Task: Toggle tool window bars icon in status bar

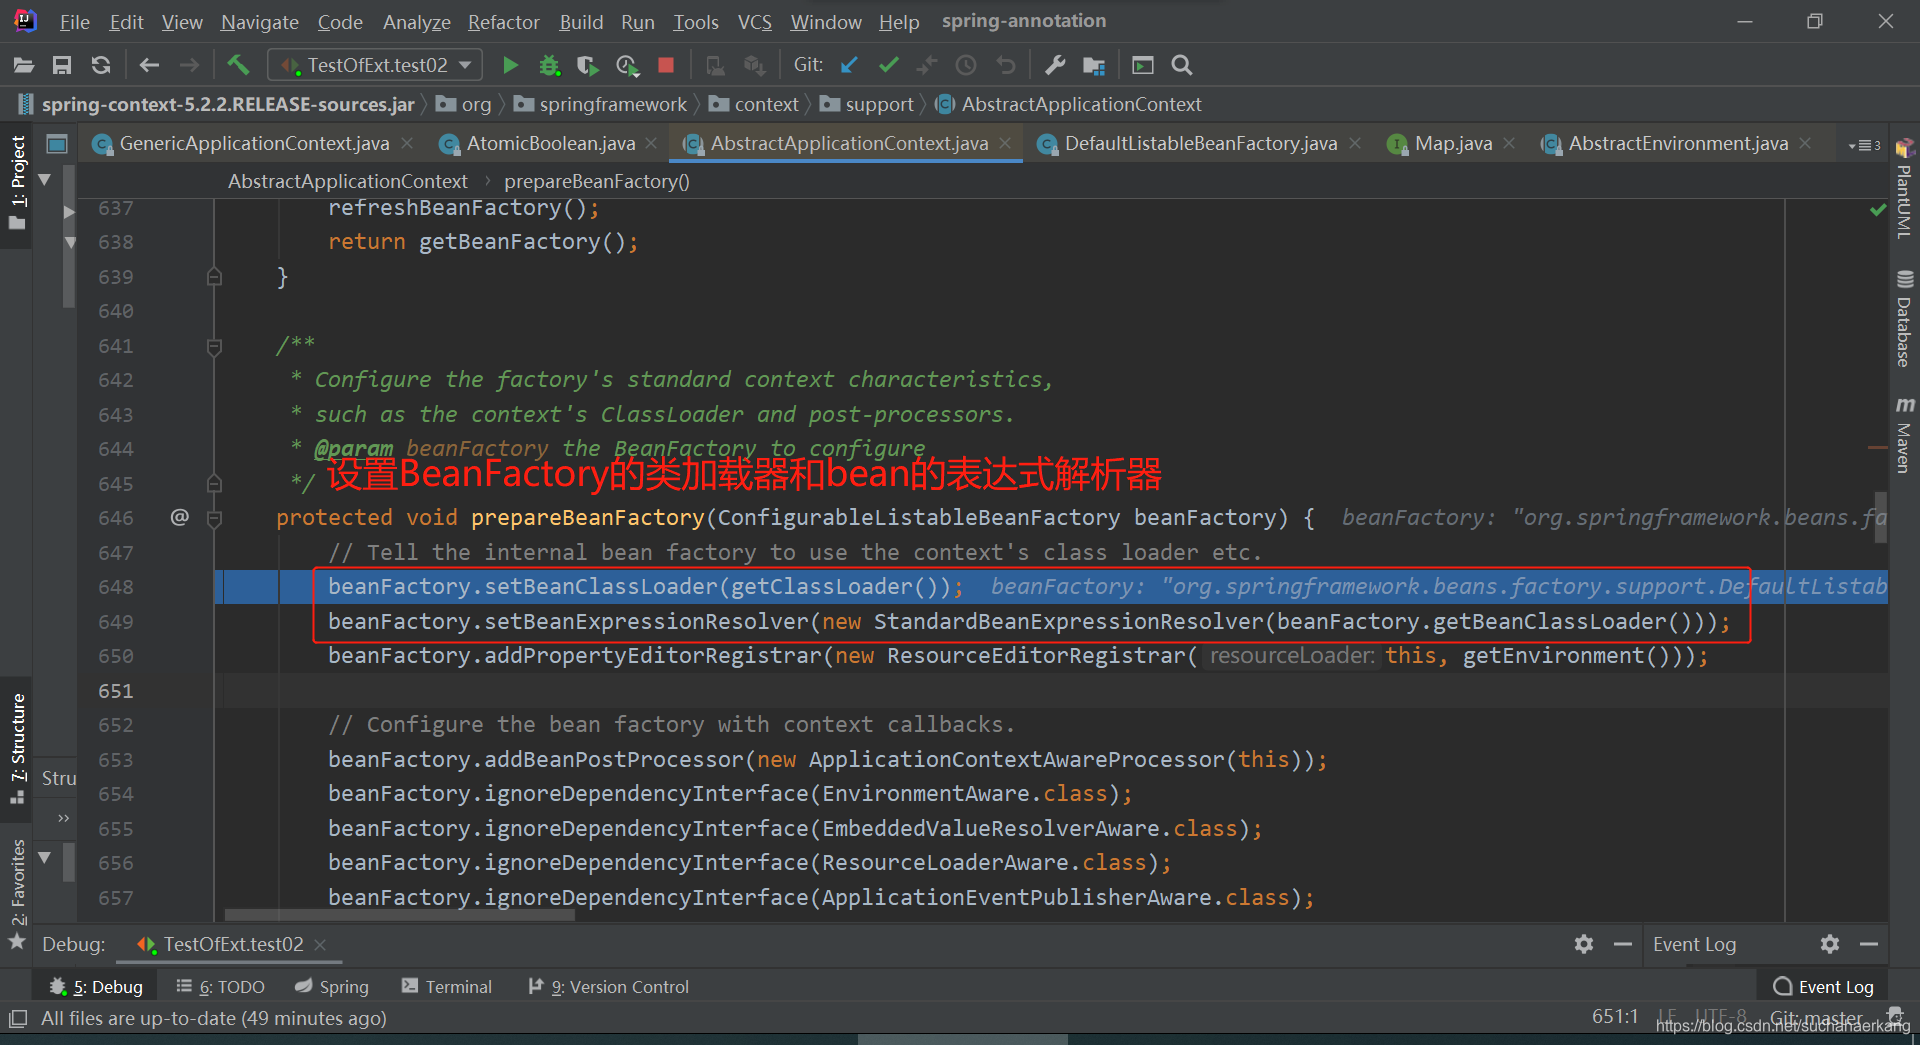Action: [18, 1019]
